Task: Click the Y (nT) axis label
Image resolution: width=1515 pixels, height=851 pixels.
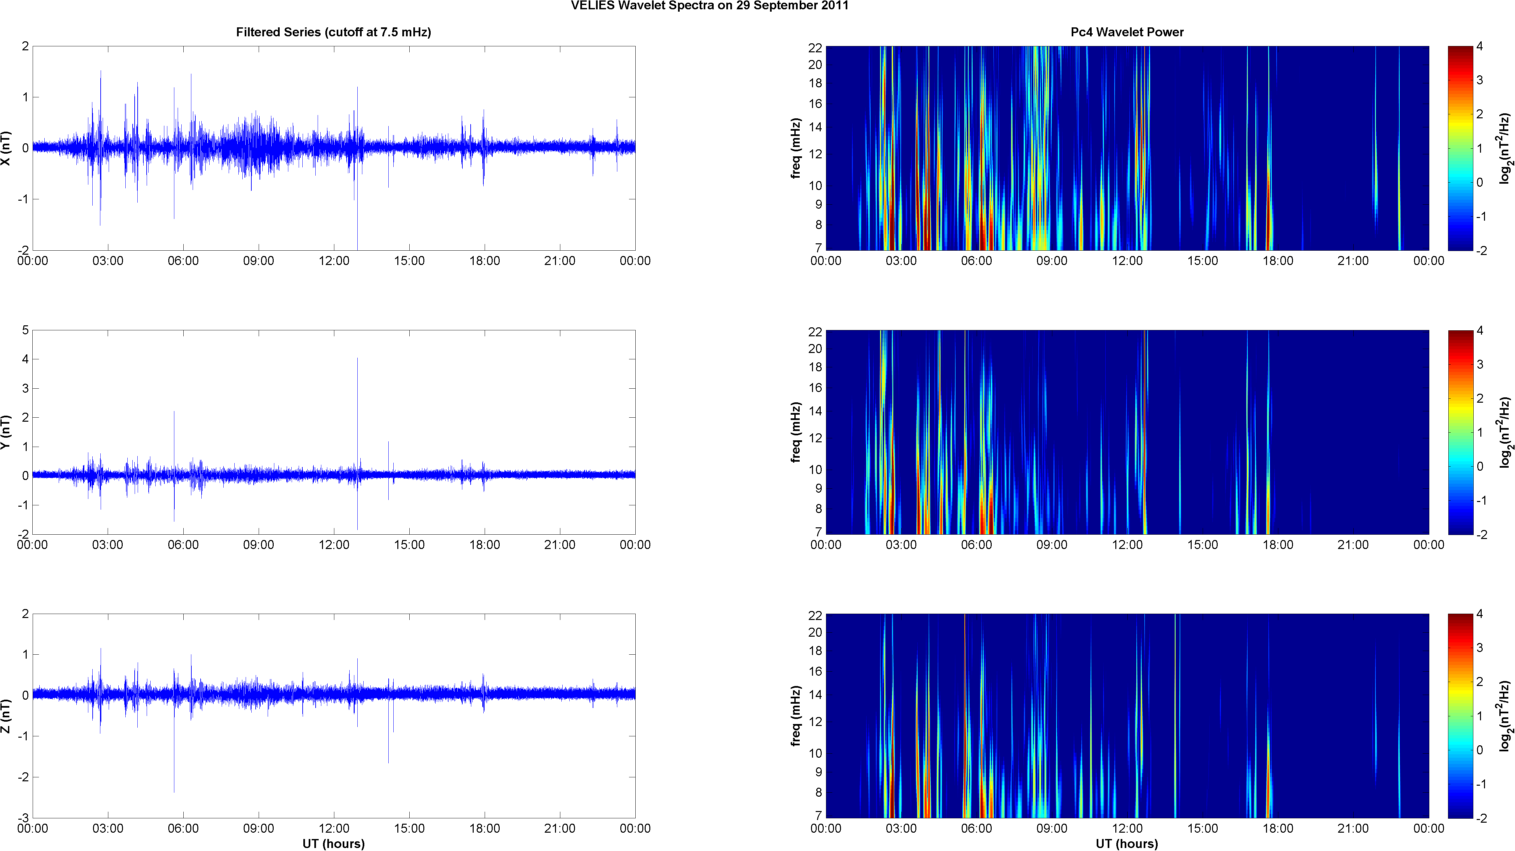Action: pyautogui.click(x=7, y=432)
